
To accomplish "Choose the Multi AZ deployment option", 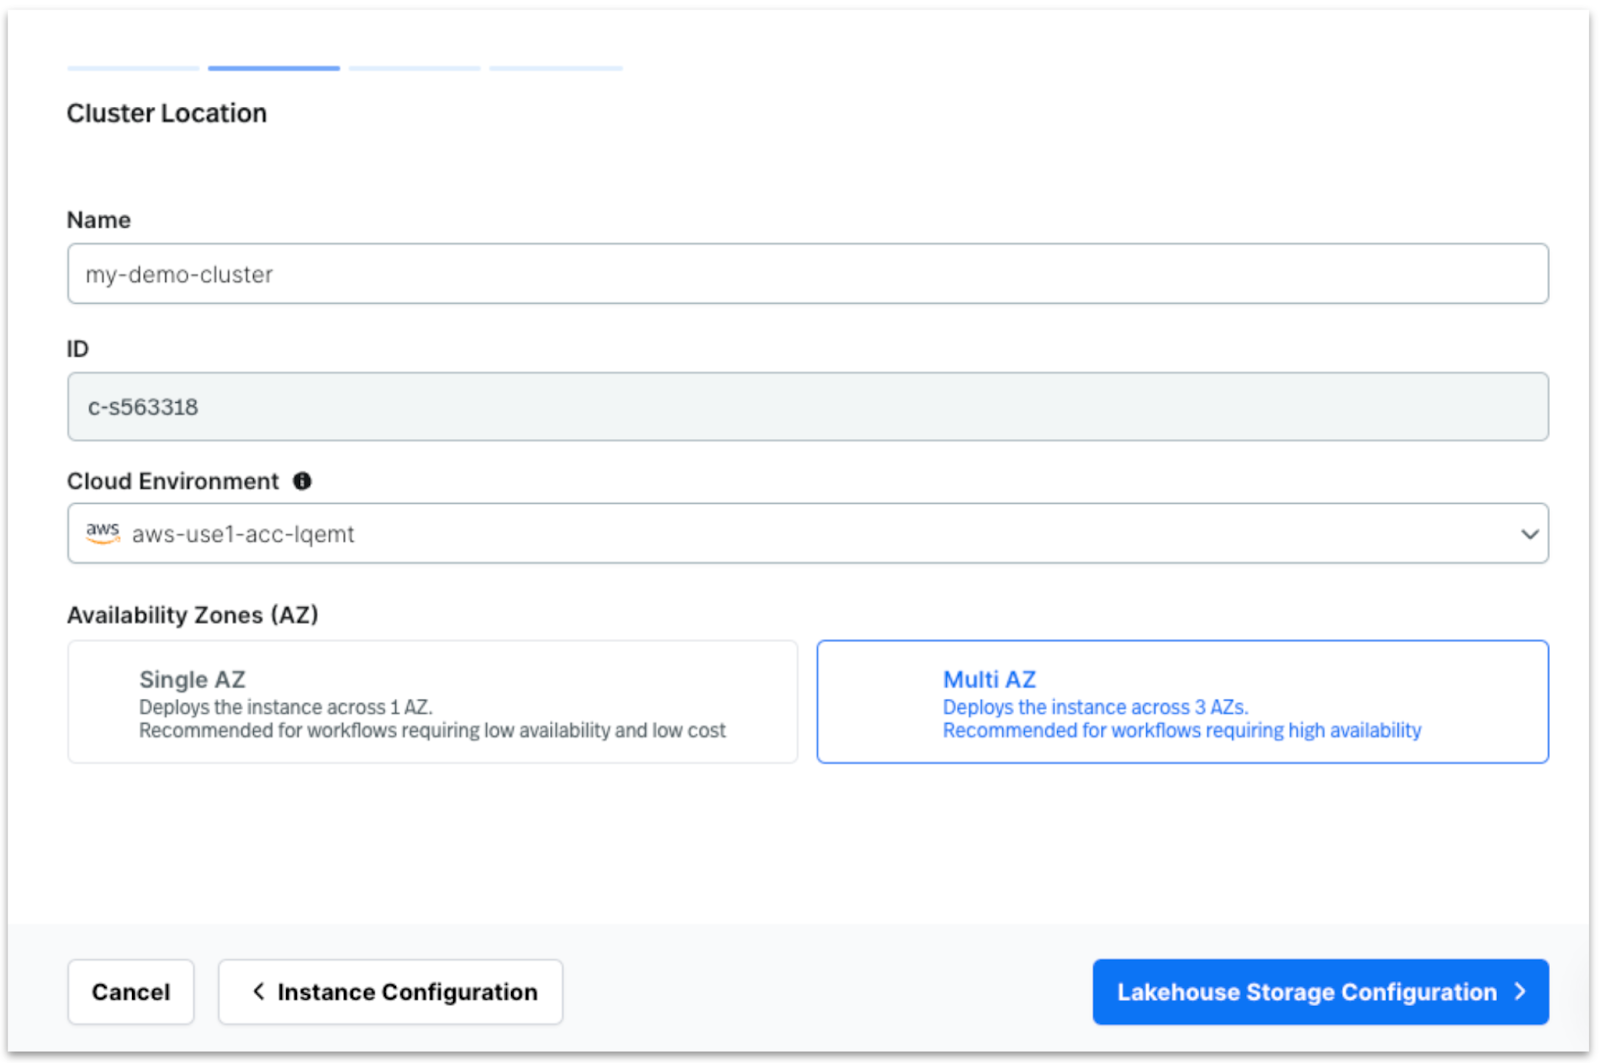I will [x=1182, y=702].
